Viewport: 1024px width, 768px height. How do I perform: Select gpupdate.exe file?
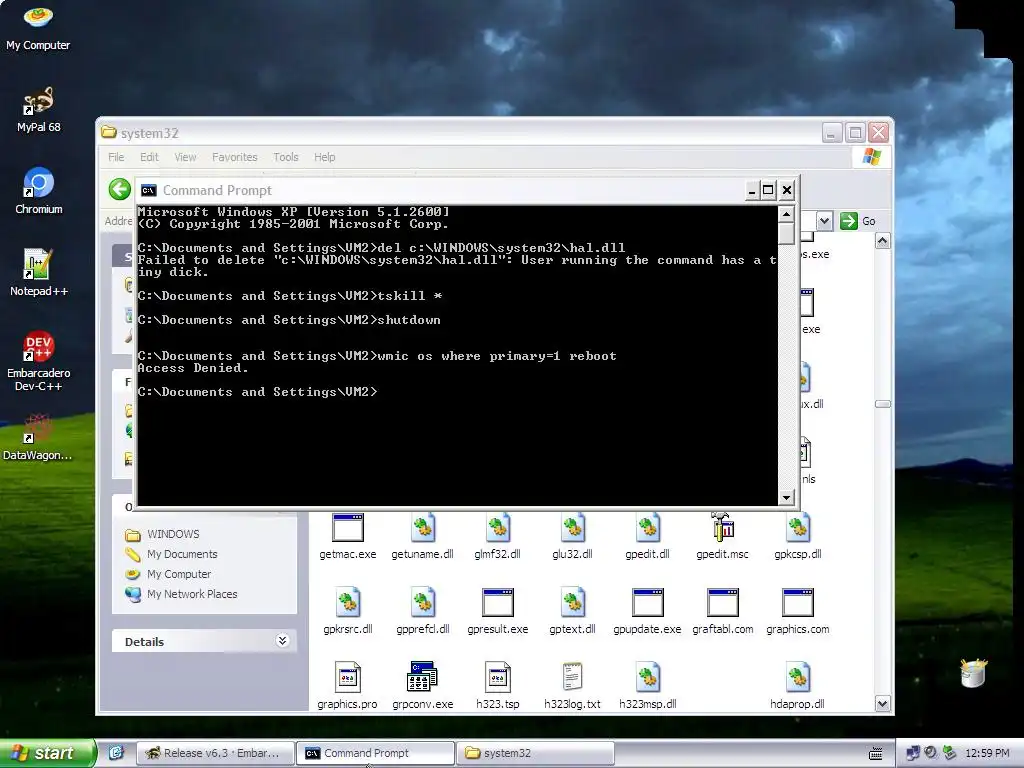click(x=648, y=612)
